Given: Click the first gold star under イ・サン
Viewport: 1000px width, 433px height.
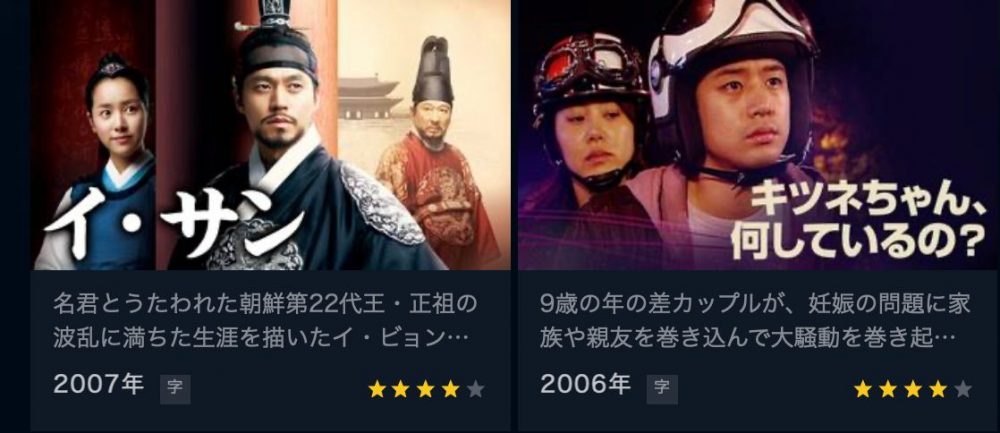Looking at the screenshot, I should [378, 389].
